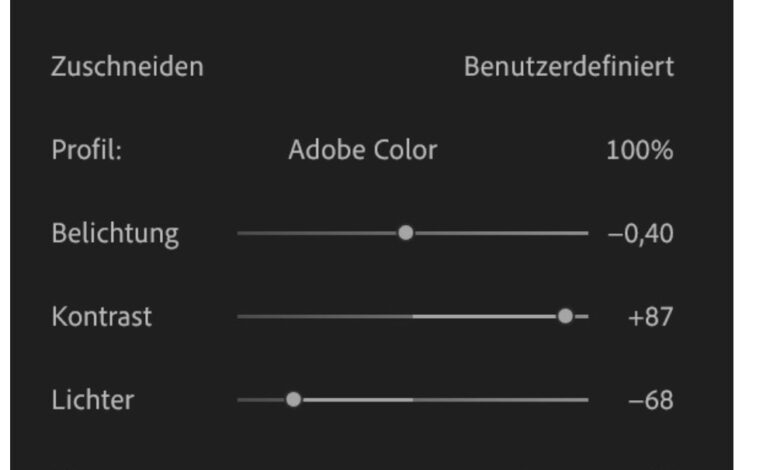
Task: Select the 100% profile amount value
Action: click(x=639, y=151)
